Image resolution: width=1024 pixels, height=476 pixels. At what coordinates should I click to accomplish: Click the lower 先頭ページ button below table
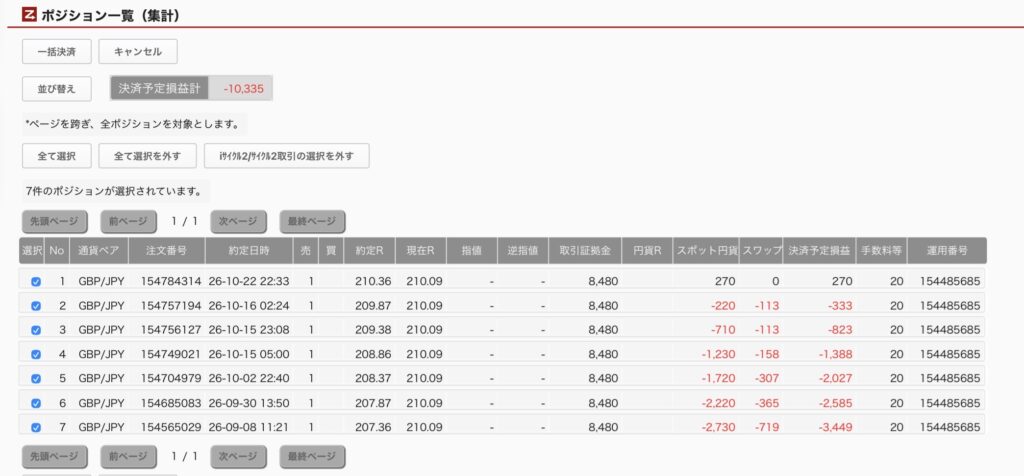[x=55, y=456]
